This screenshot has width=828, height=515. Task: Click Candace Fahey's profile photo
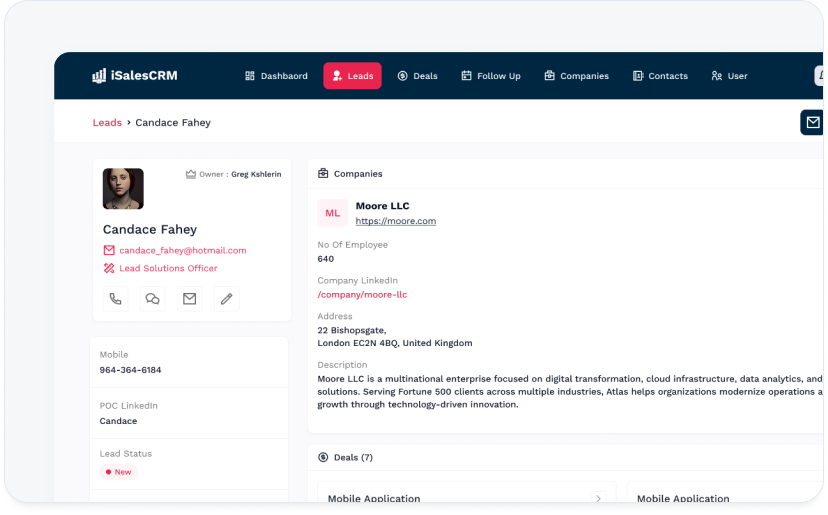pyautogui.click(x=123, y=189)
